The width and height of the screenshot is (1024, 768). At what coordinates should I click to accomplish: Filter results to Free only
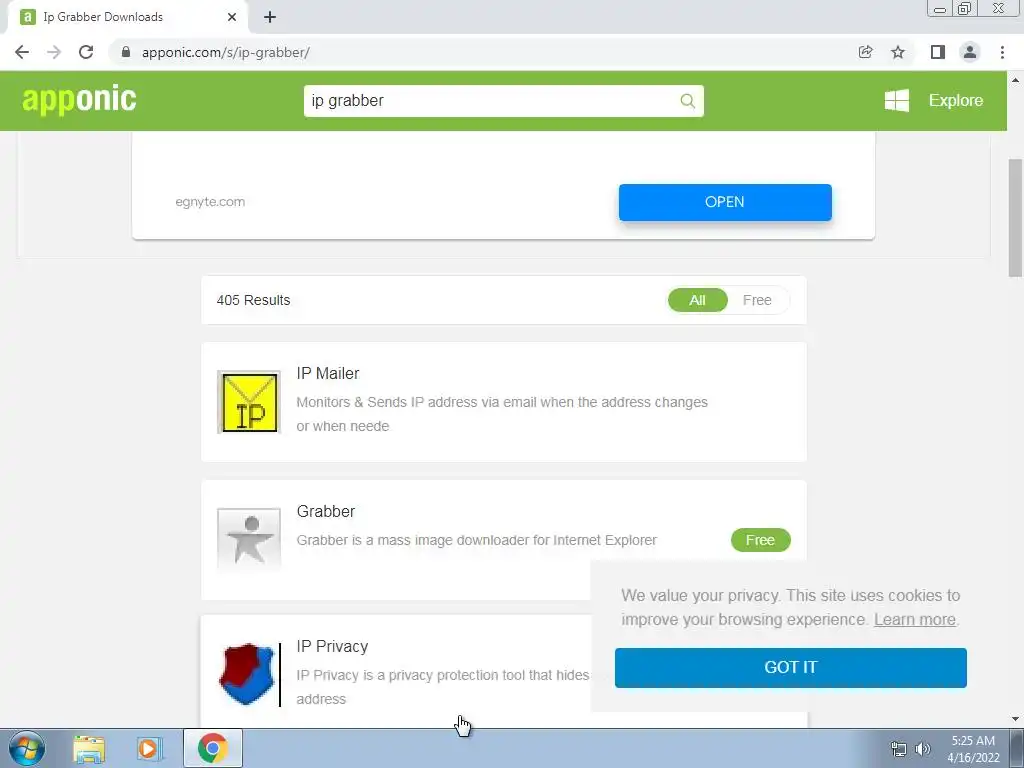point(757,300)
